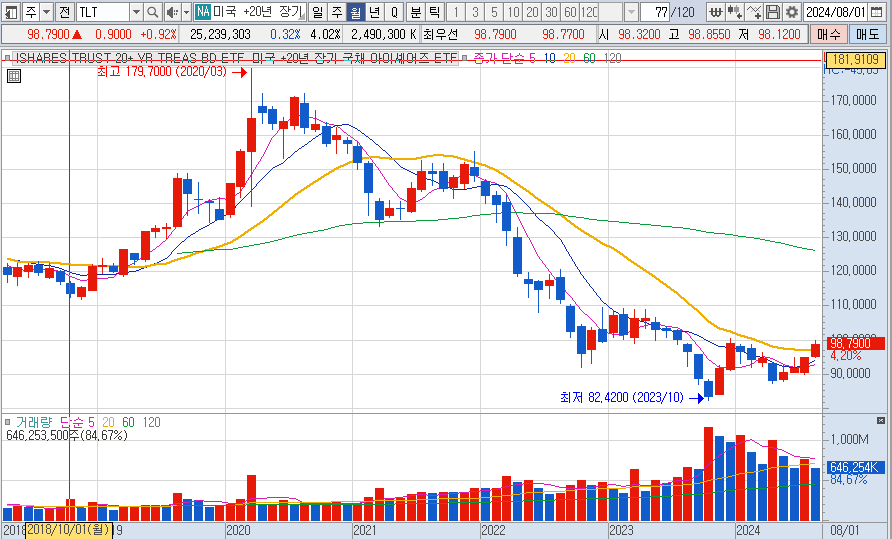Click the data table grid icon
Image resolution: width=892 pixels, height=539 pixels.
click(14, 76)
